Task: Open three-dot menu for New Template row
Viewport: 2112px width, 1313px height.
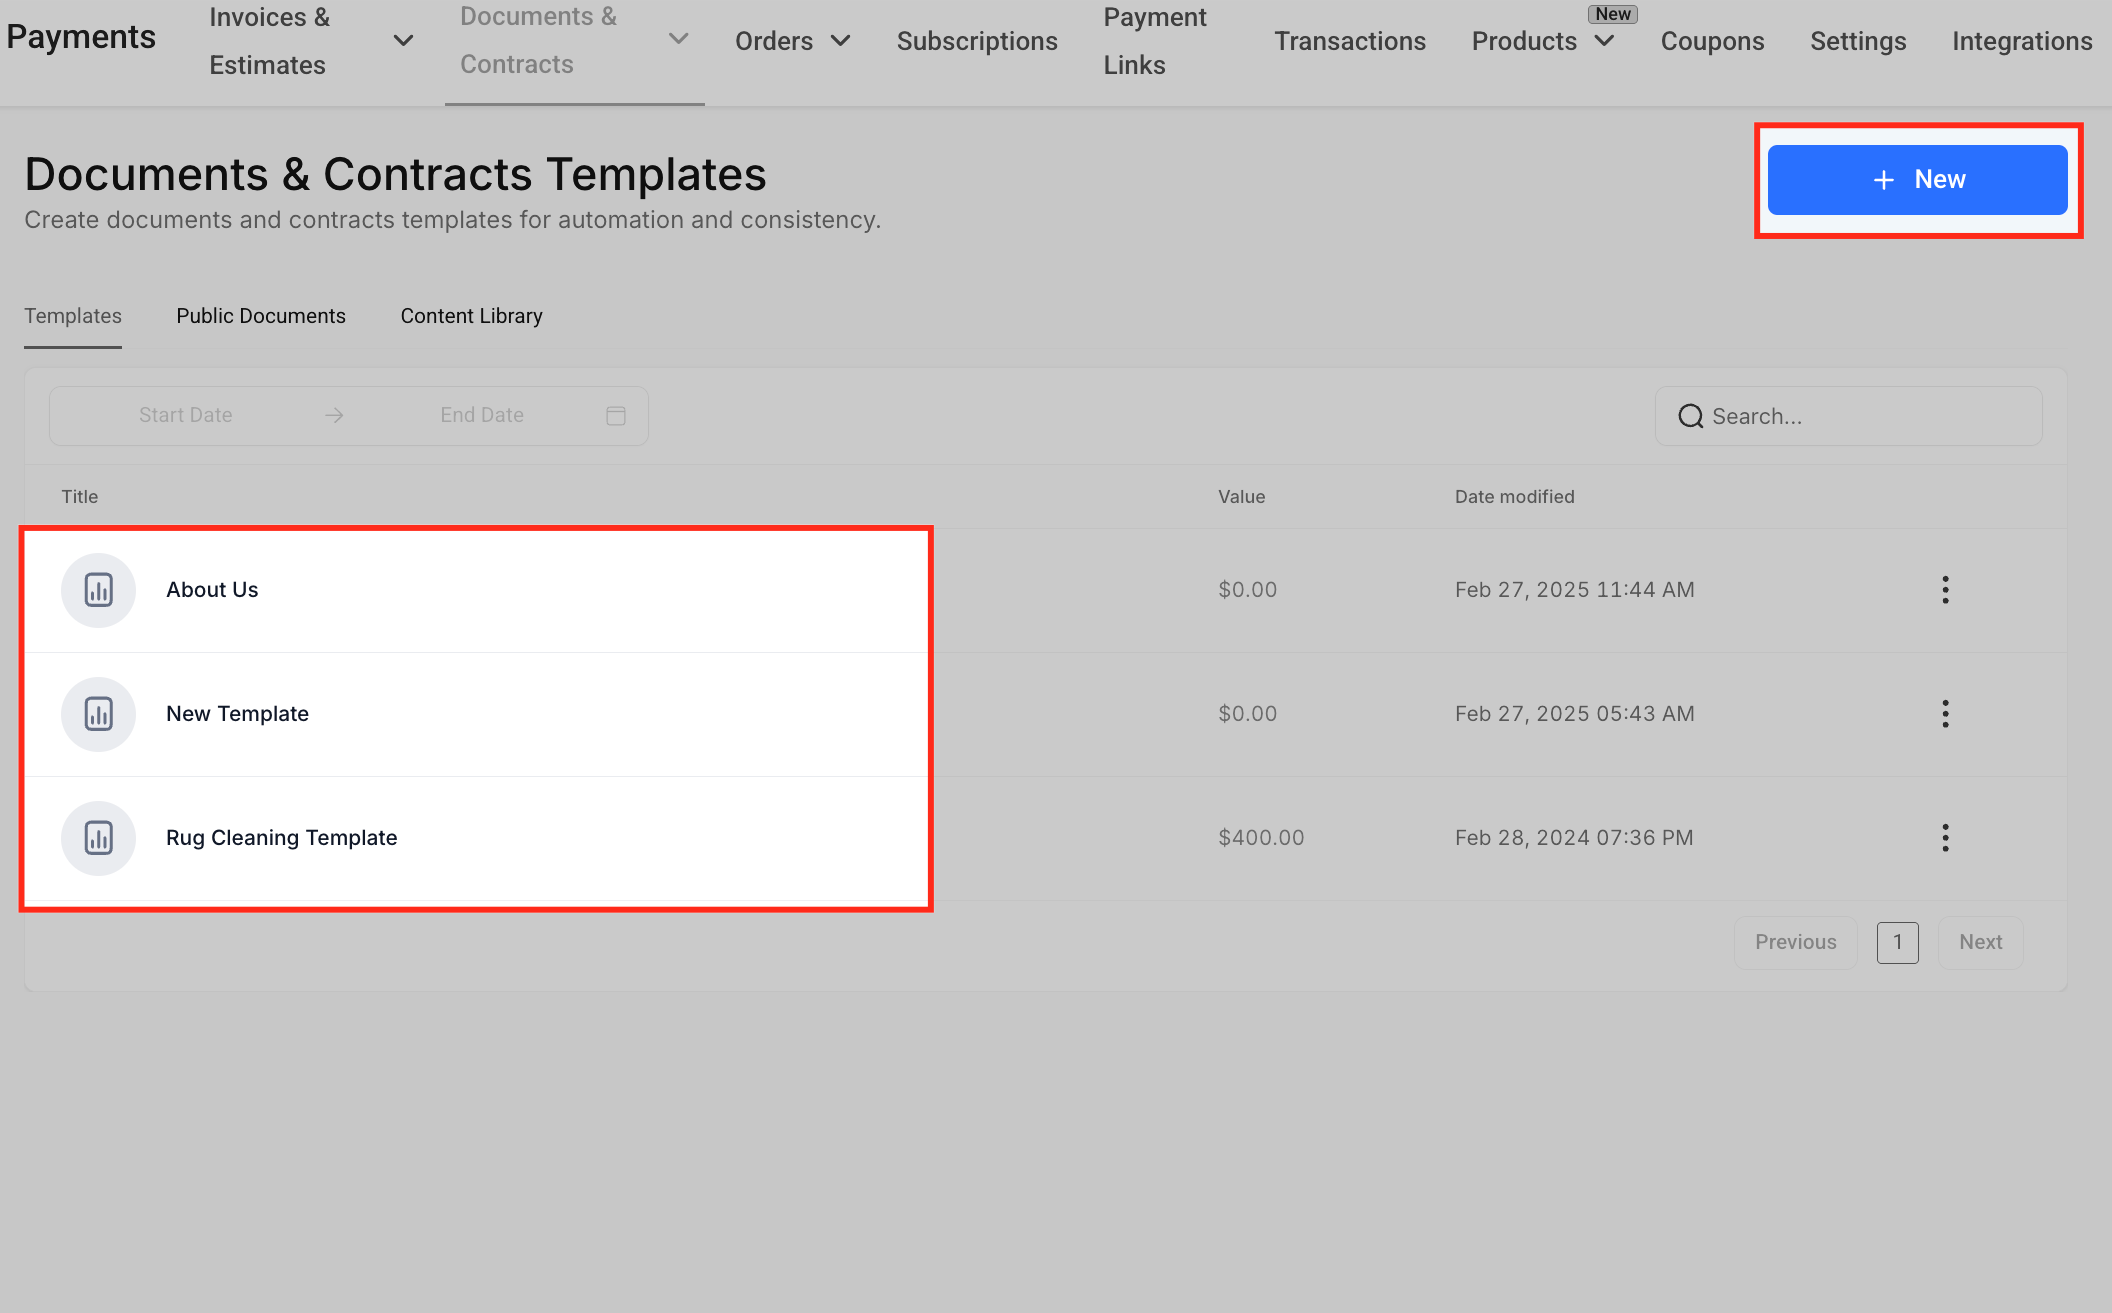Action: 1945,714
